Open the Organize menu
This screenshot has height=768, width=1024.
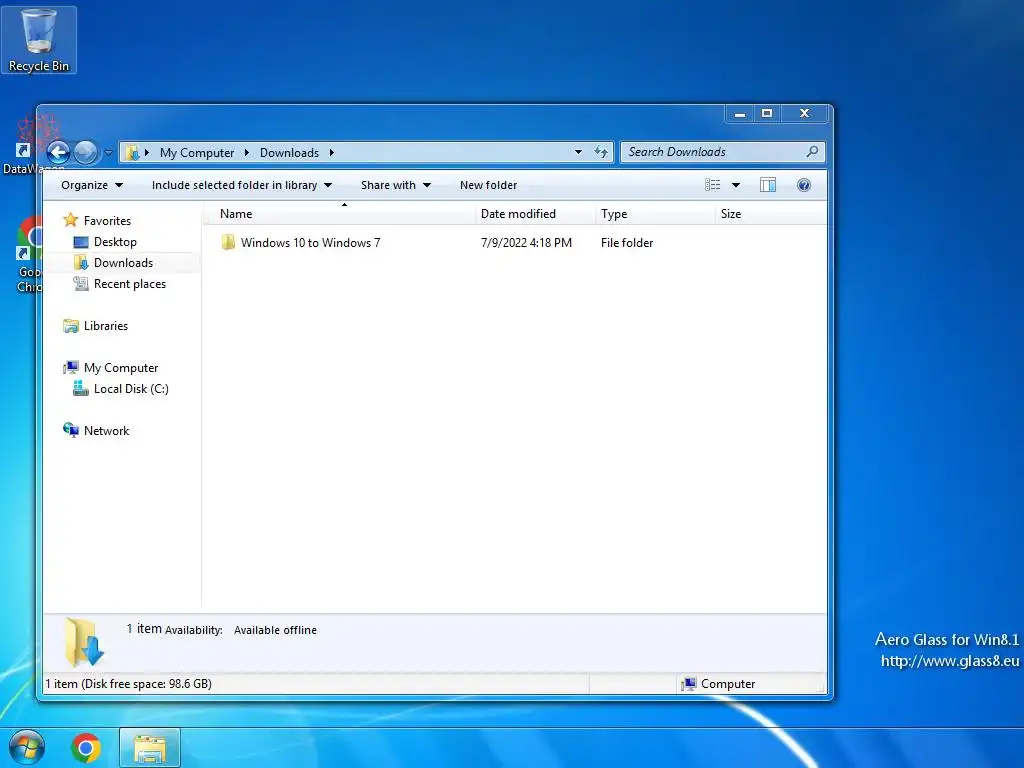91,185
